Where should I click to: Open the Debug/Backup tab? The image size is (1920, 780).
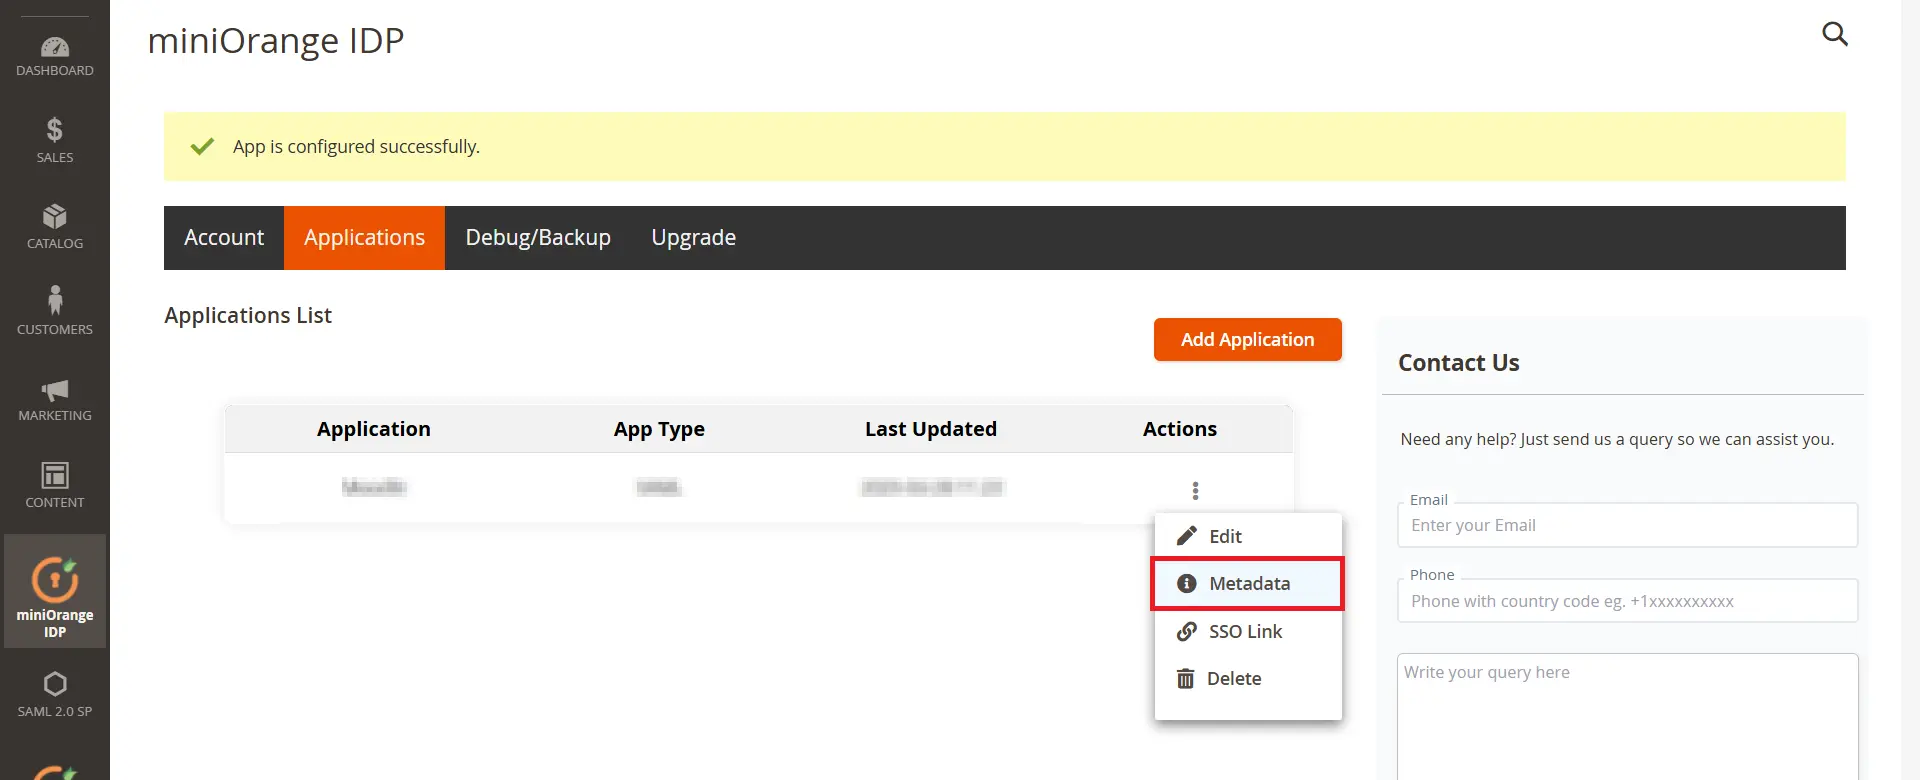[x=538, y=238]
